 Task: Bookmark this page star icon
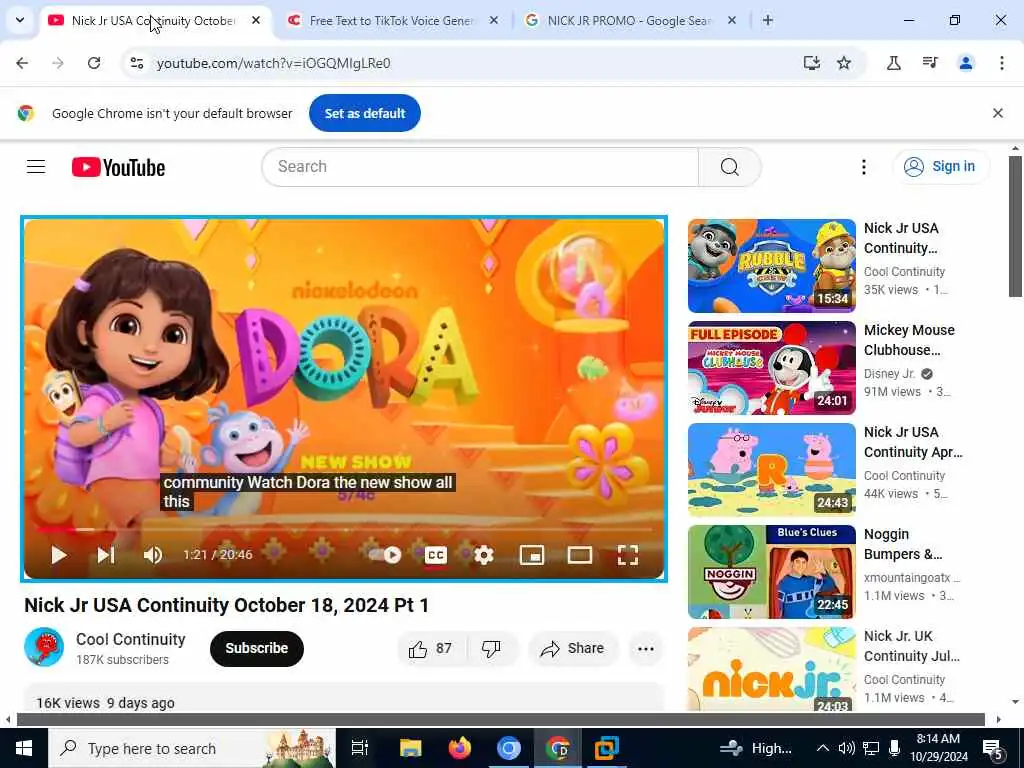coord(844,63)
